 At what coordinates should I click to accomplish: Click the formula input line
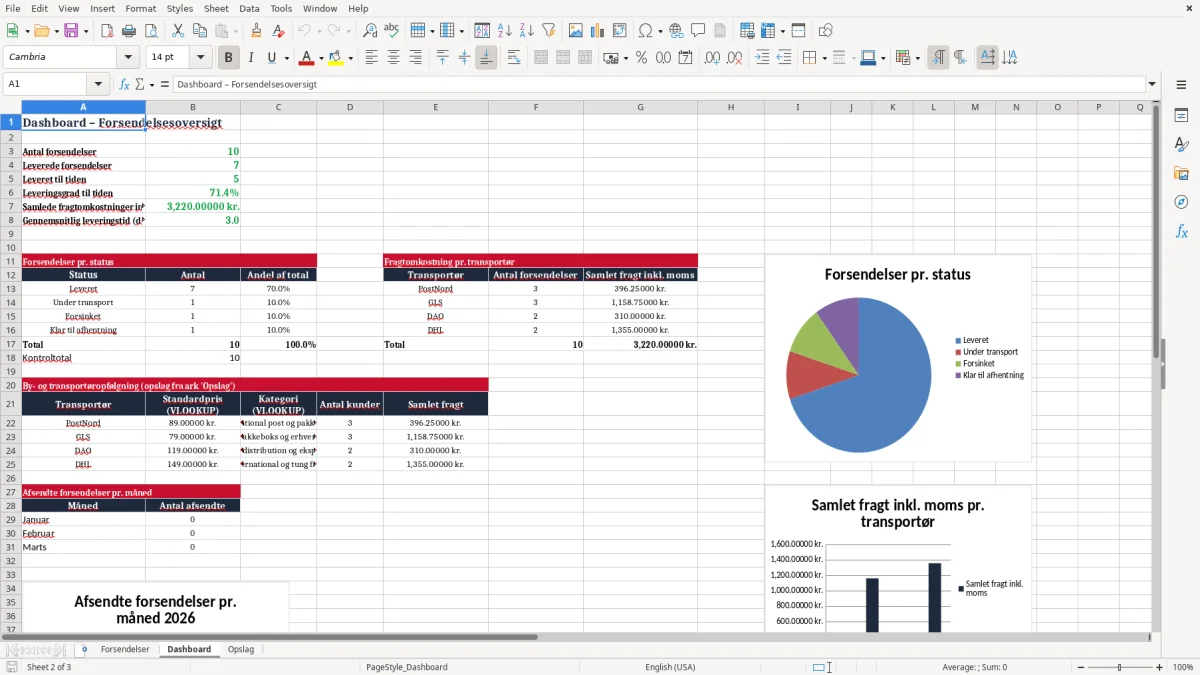pyautogui.click(x=658, y=84)
